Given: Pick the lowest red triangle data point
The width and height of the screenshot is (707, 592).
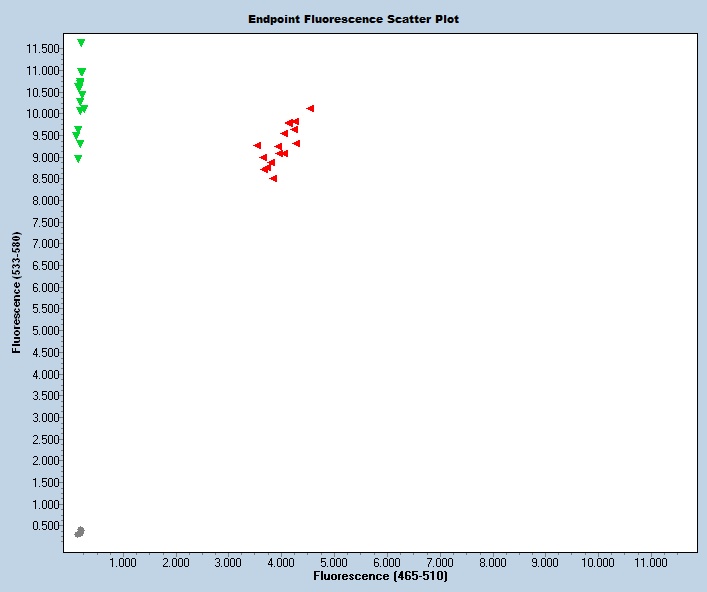Looking at the screenshot, I should tap(273, 178).
